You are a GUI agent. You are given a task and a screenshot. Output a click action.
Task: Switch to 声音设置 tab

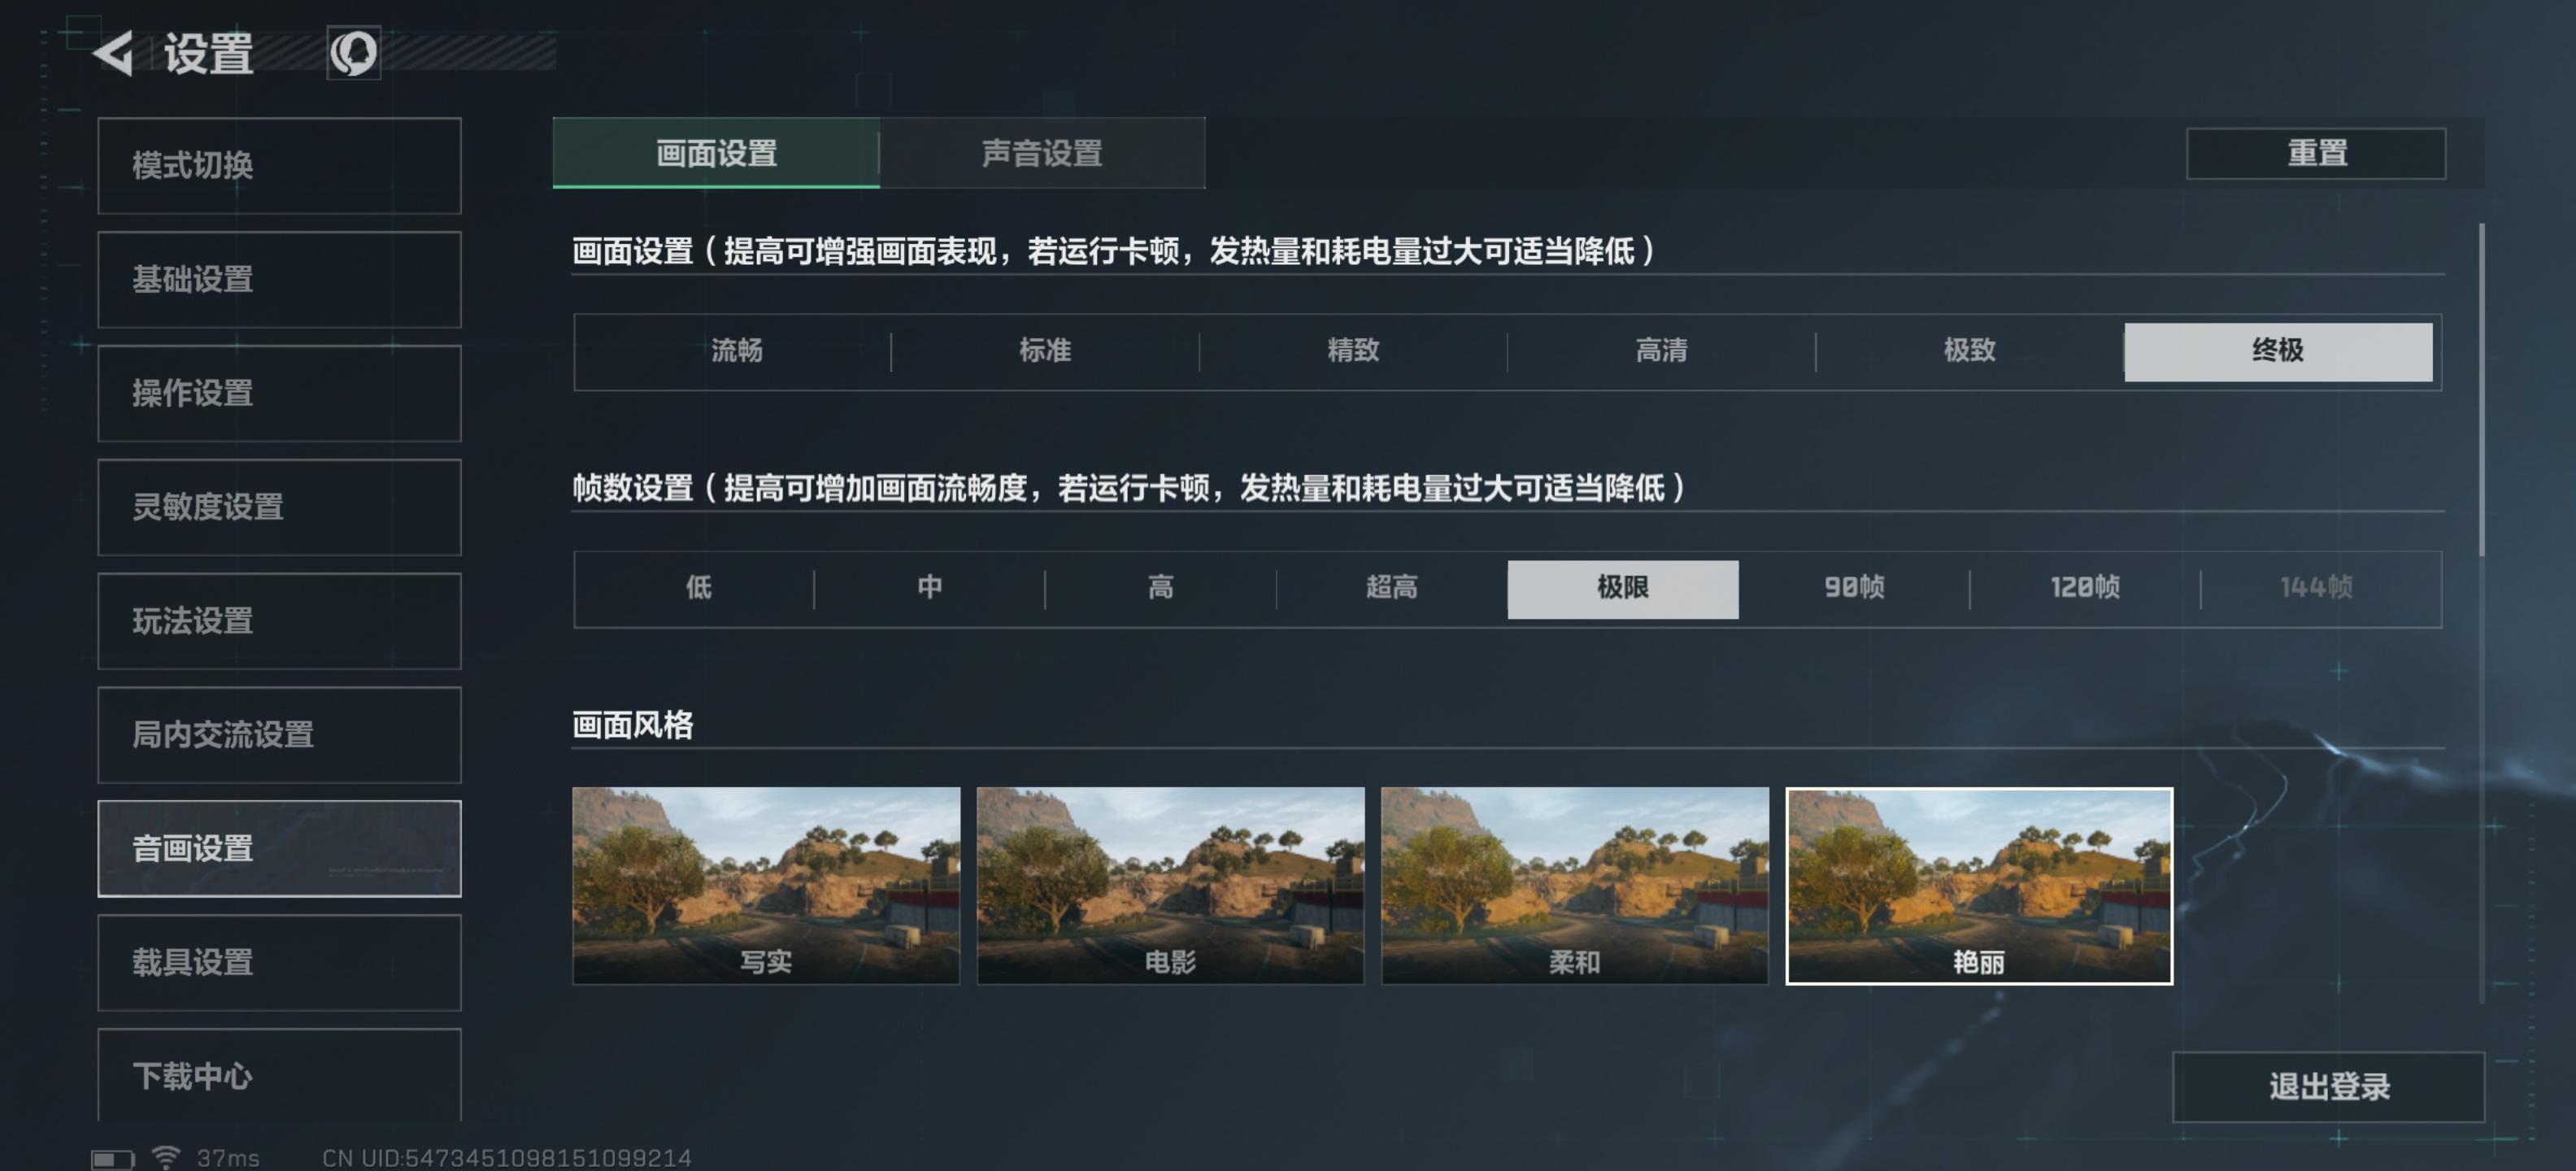(x=1042, y=153)
